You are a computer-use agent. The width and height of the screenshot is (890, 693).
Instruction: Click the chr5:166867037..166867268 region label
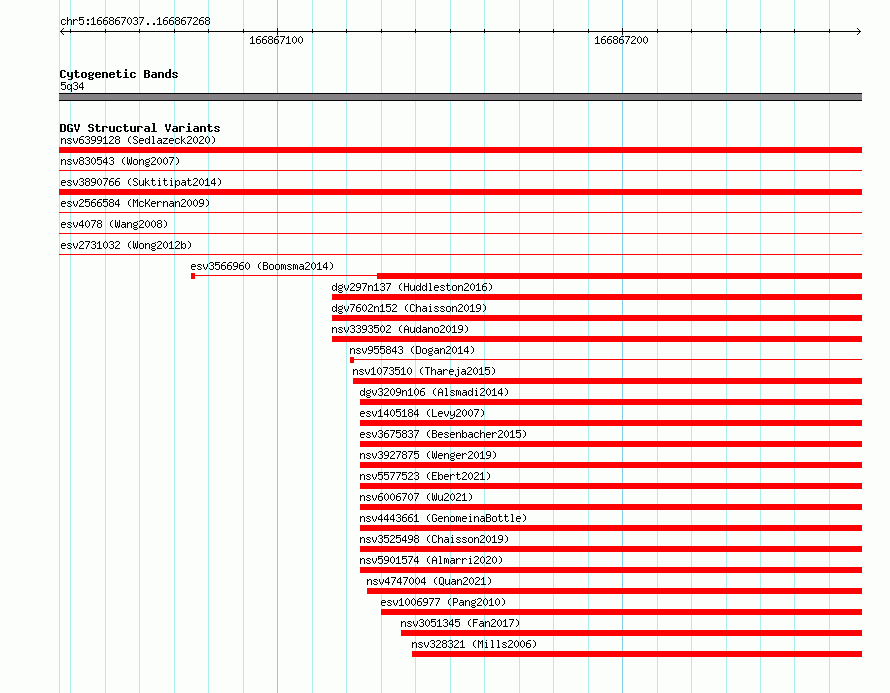point(135,21)
